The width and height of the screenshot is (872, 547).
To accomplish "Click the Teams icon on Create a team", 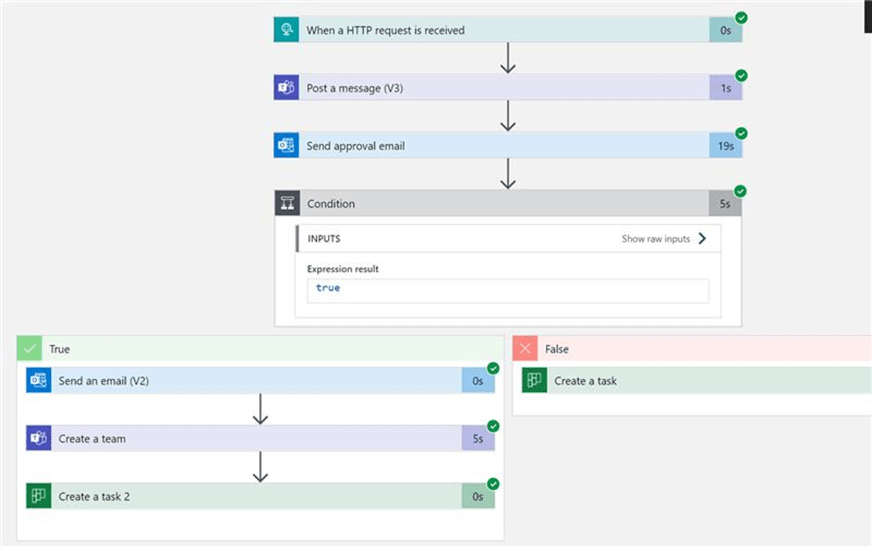I will (x=39, y=439).
